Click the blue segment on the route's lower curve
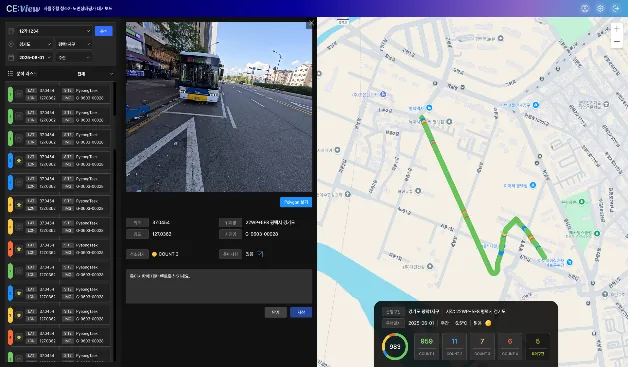The image size is (628, 367). [x=500, y=253]
